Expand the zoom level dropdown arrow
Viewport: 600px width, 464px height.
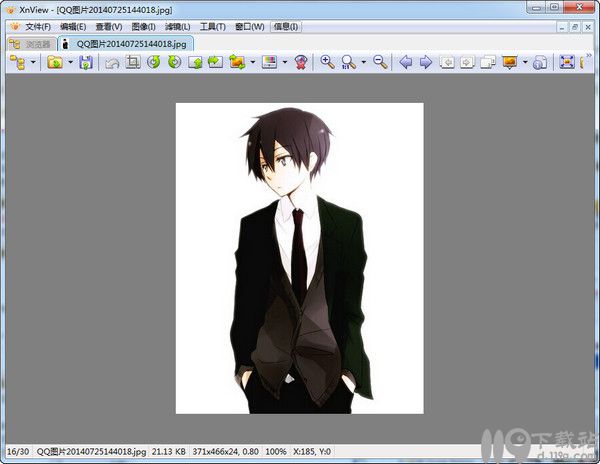[364, 62]
